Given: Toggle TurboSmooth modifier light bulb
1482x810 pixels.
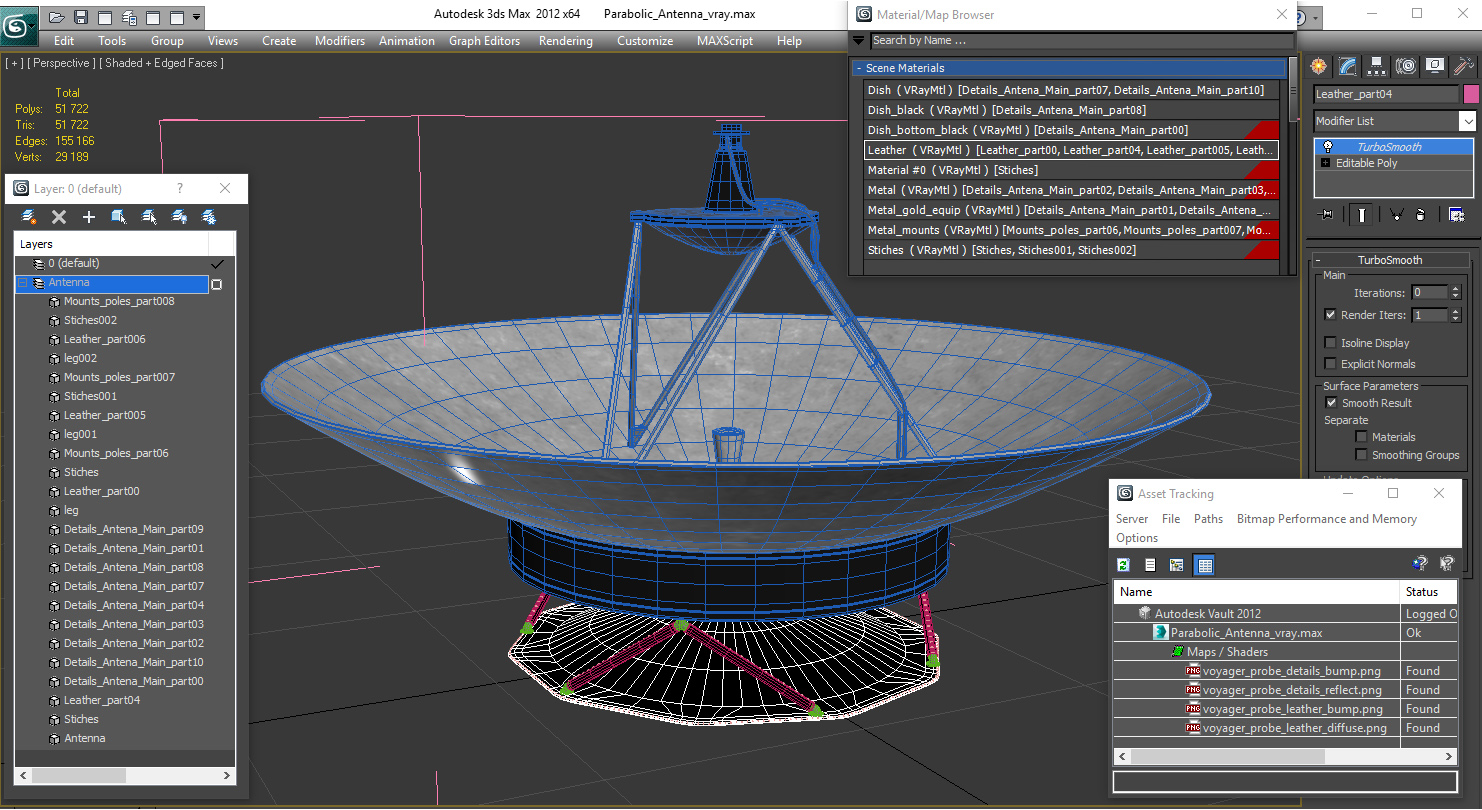Looking at the screenshot, I should 1327,147.
